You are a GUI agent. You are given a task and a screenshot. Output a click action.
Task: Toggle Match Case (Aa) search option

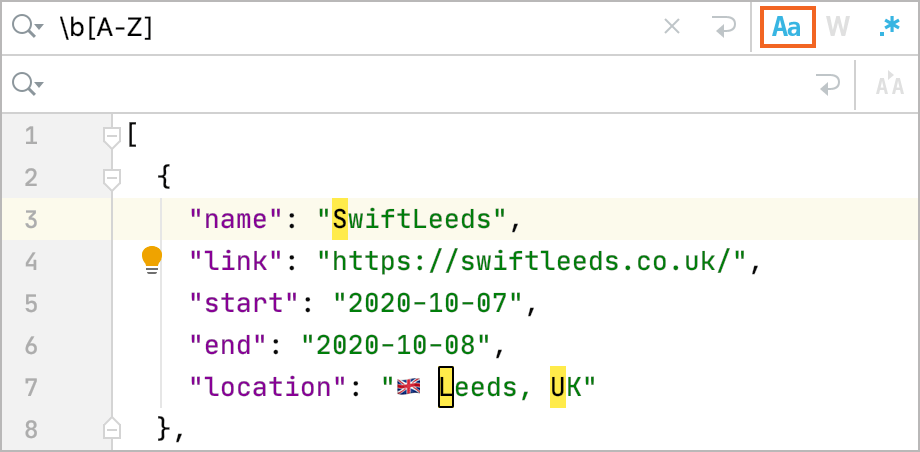pos(787,27)
